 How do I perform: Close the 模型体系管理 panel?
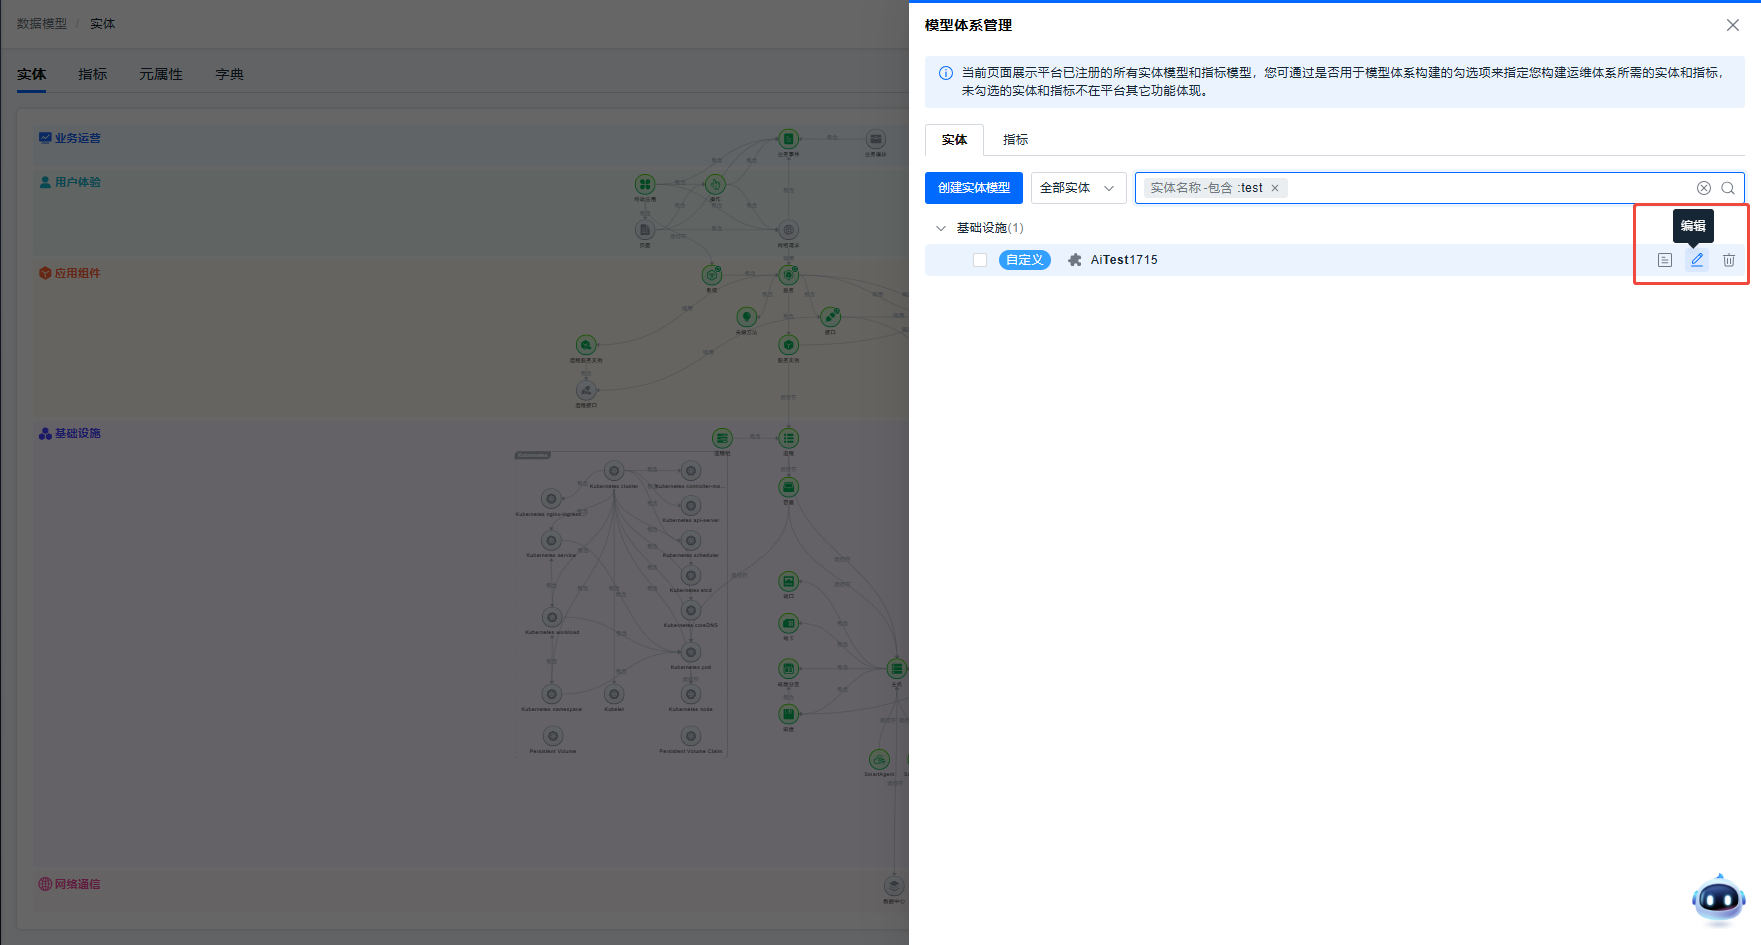point(1733,25)
